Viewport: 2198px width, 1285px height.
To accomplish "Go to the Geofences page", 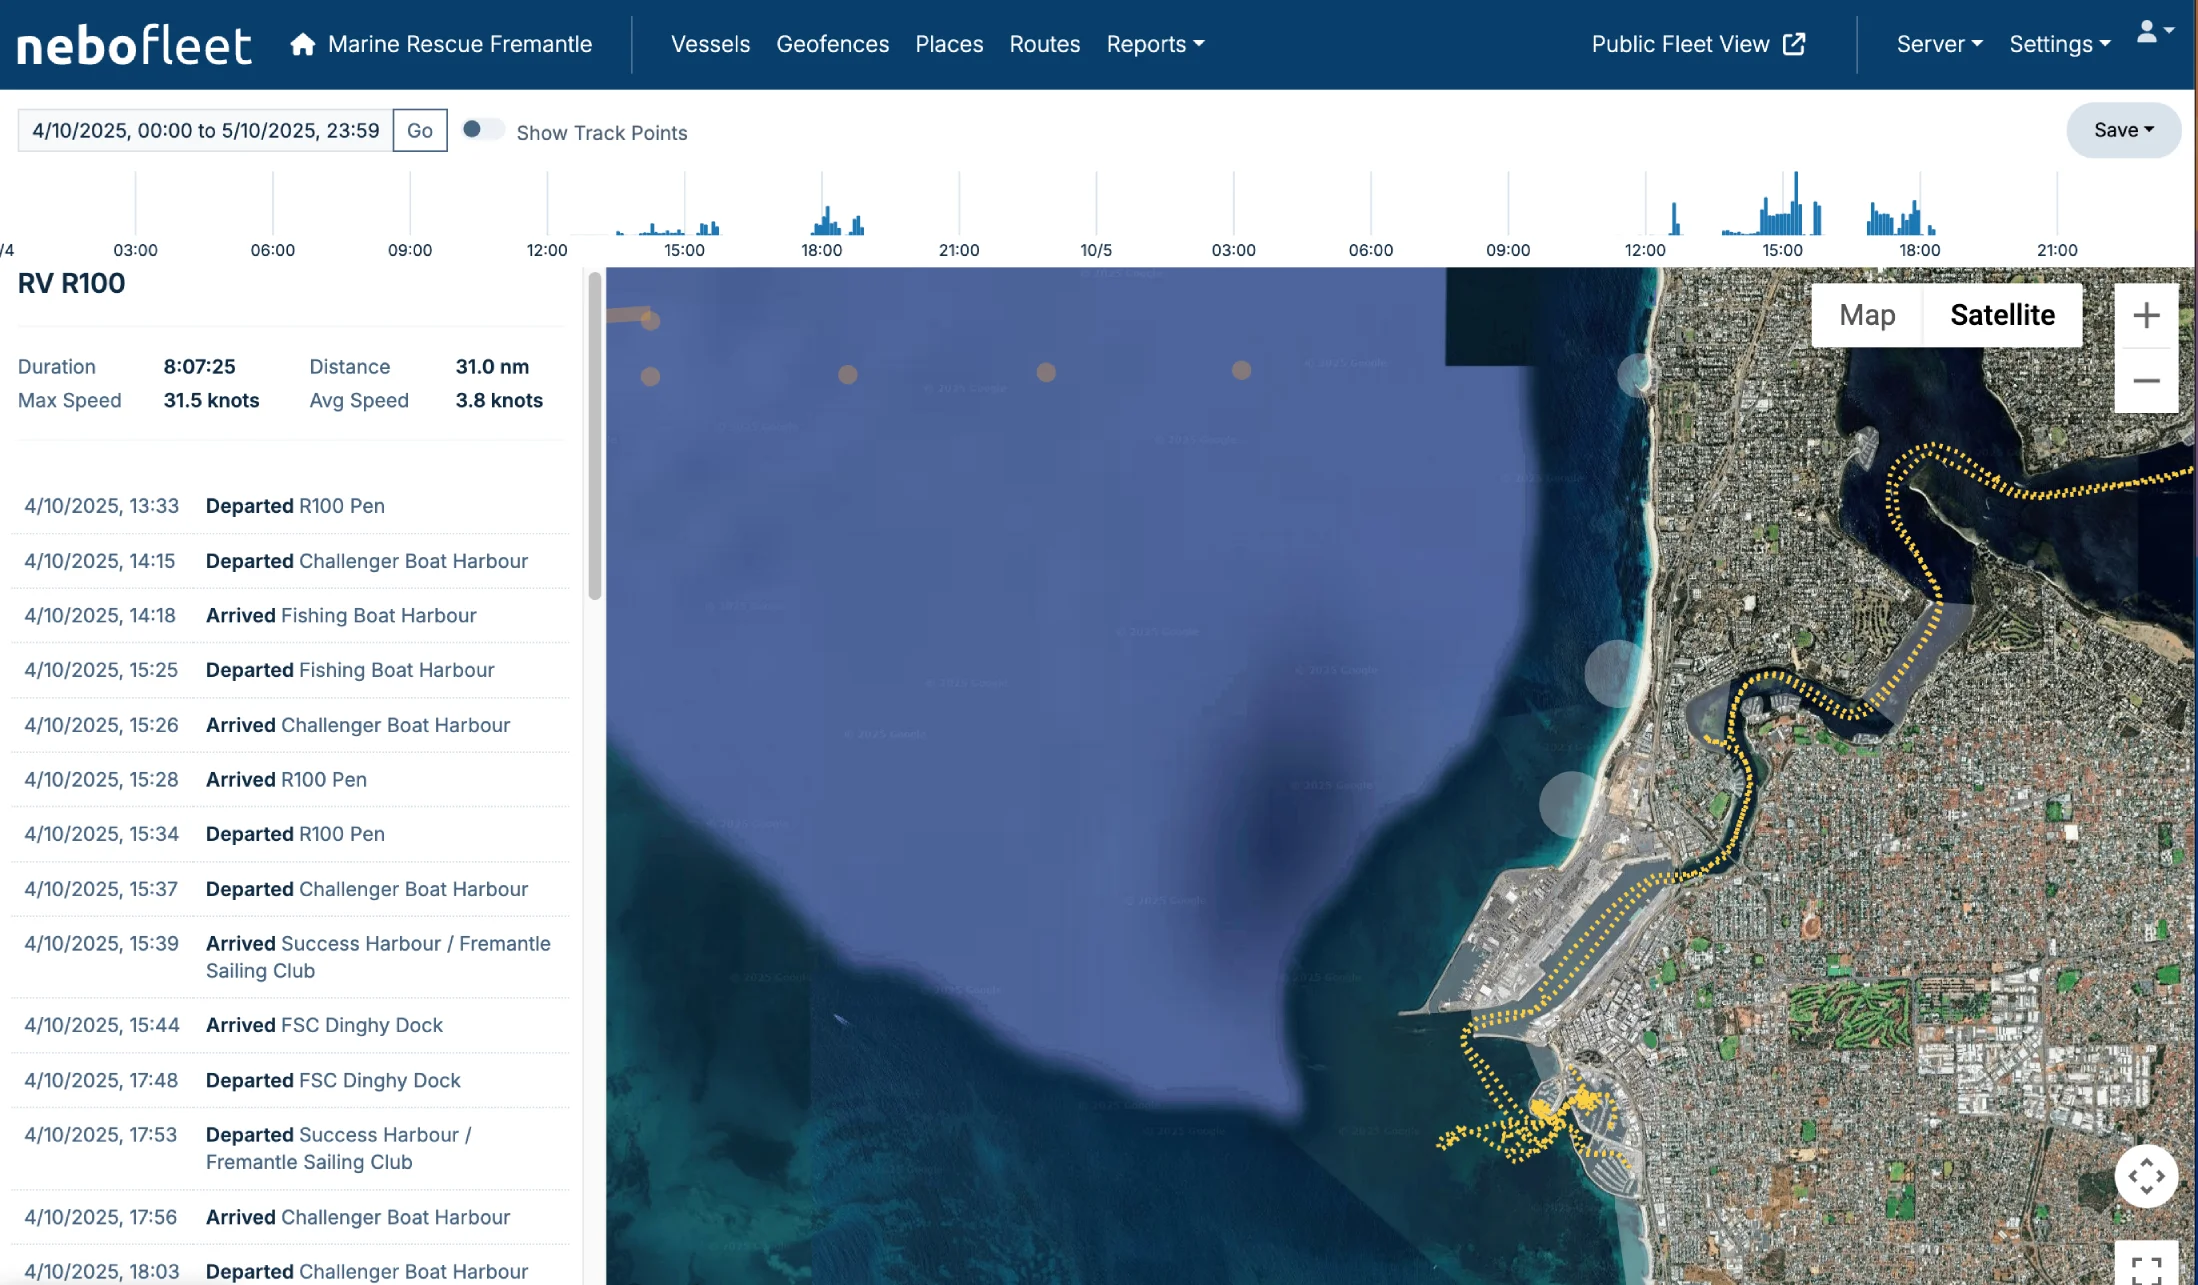I will tap(832, 44).
